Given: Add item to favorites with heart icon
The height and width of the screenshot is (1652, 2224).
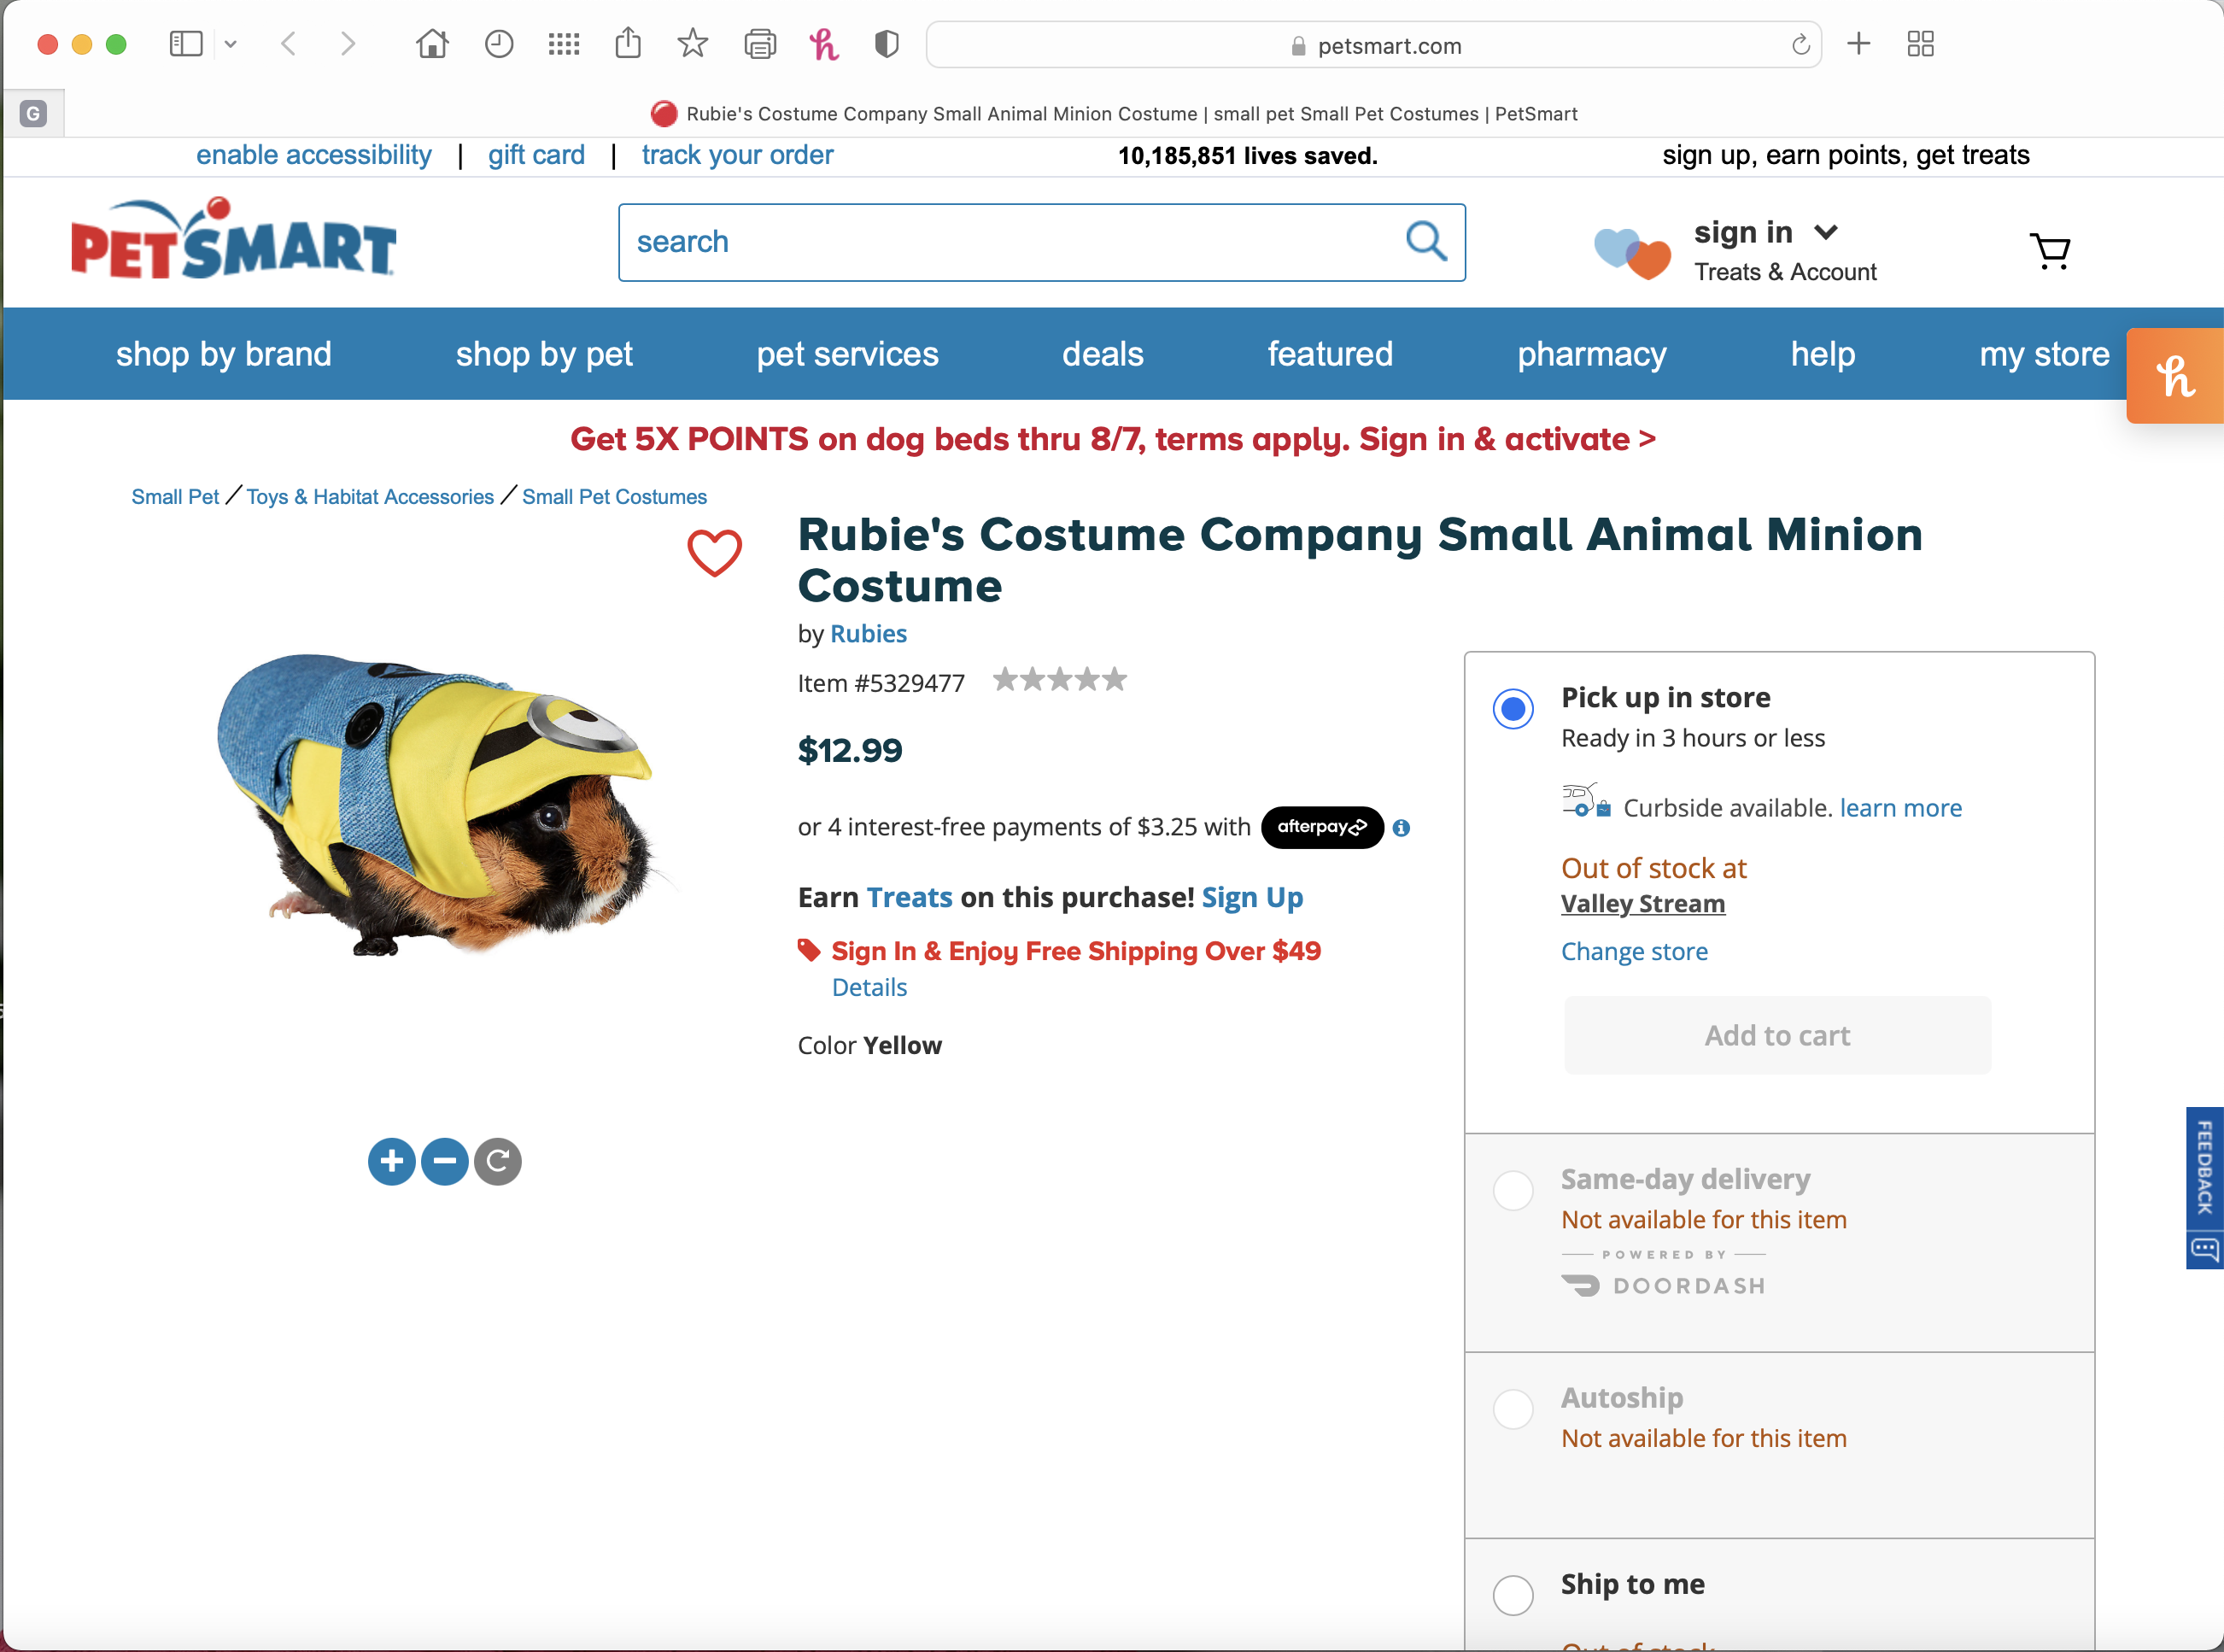Looking at the screenshot, I should (714, 552).
